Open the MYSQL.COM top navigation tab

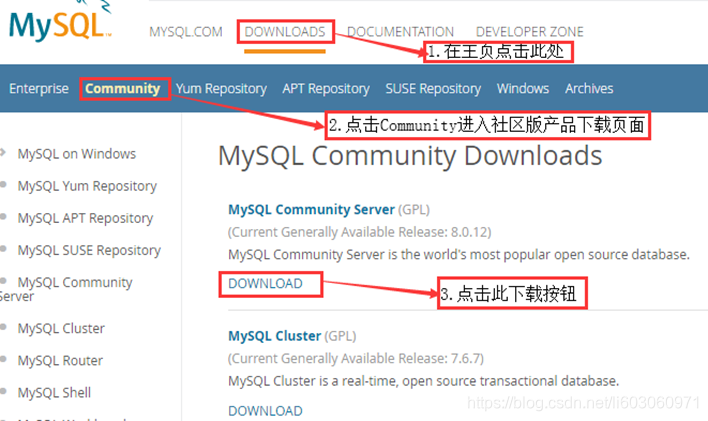tap(186, 32)
